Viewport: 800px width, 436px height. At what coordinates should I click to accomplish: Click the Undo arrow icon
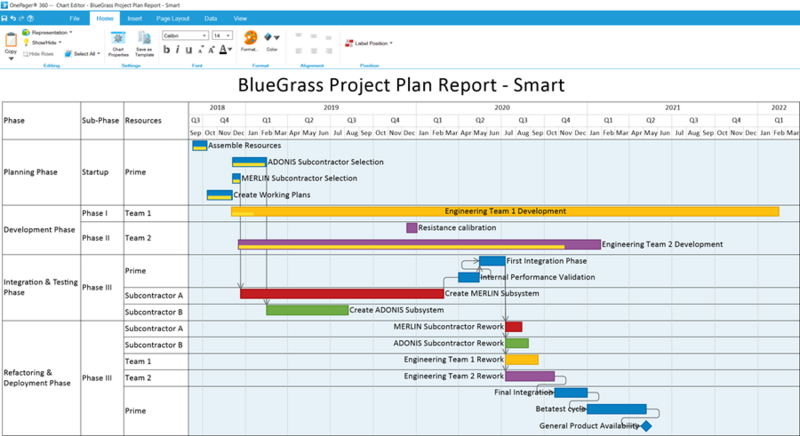pos(13,18)
